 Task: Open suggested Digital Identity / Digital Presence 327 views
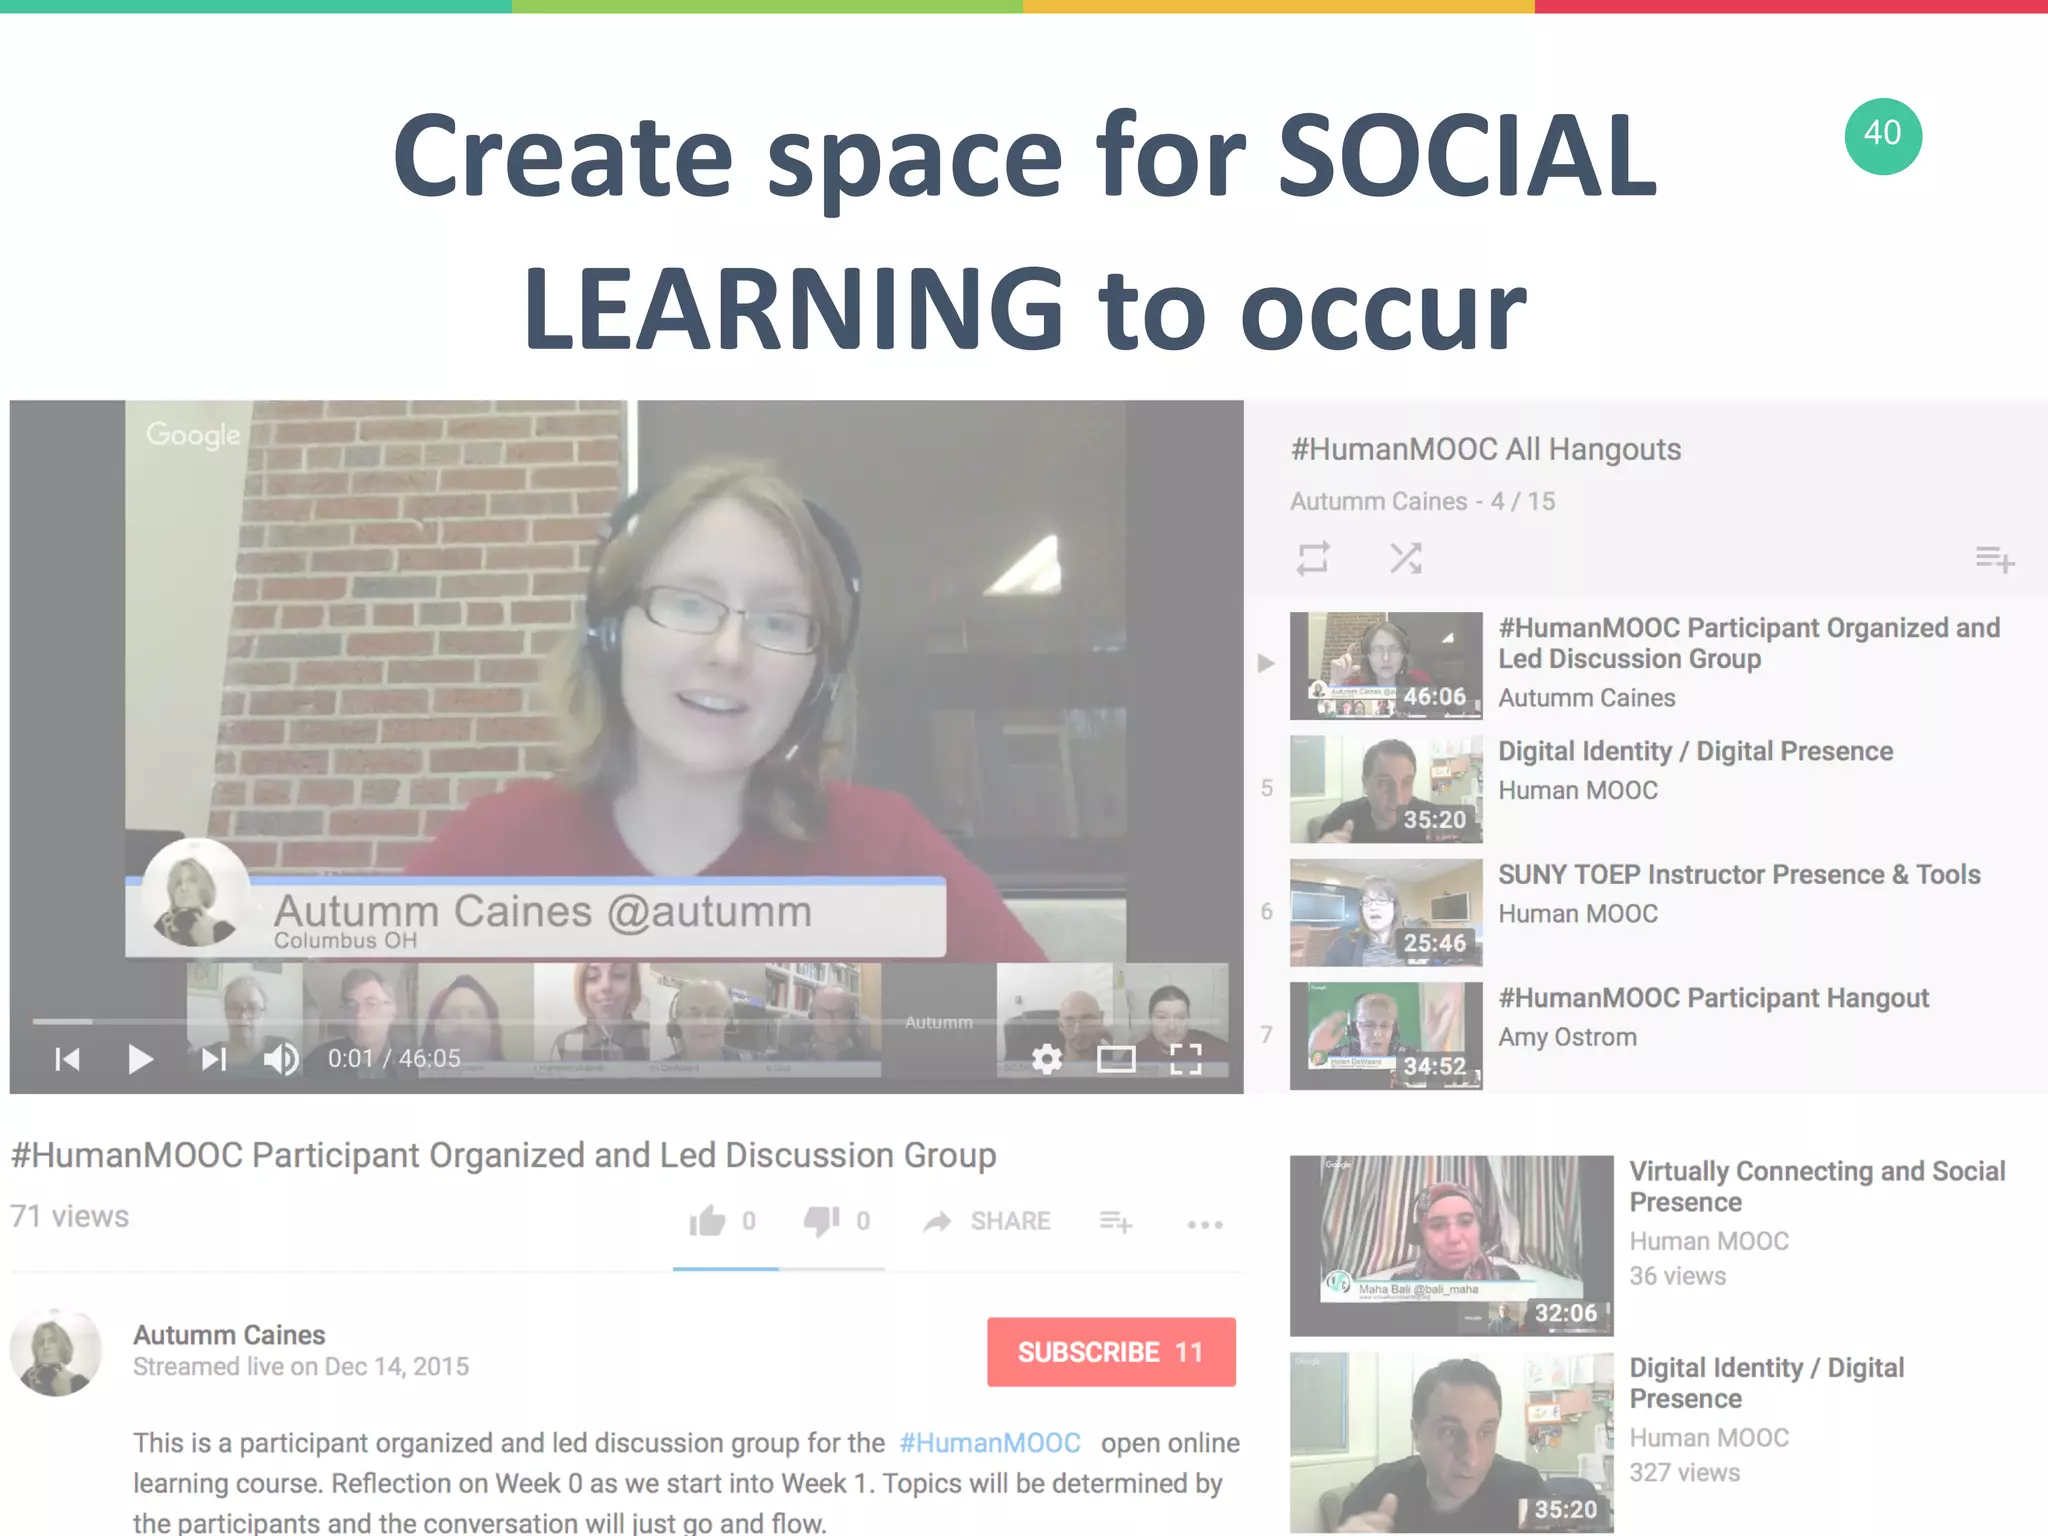(x=1767, y=1383)
